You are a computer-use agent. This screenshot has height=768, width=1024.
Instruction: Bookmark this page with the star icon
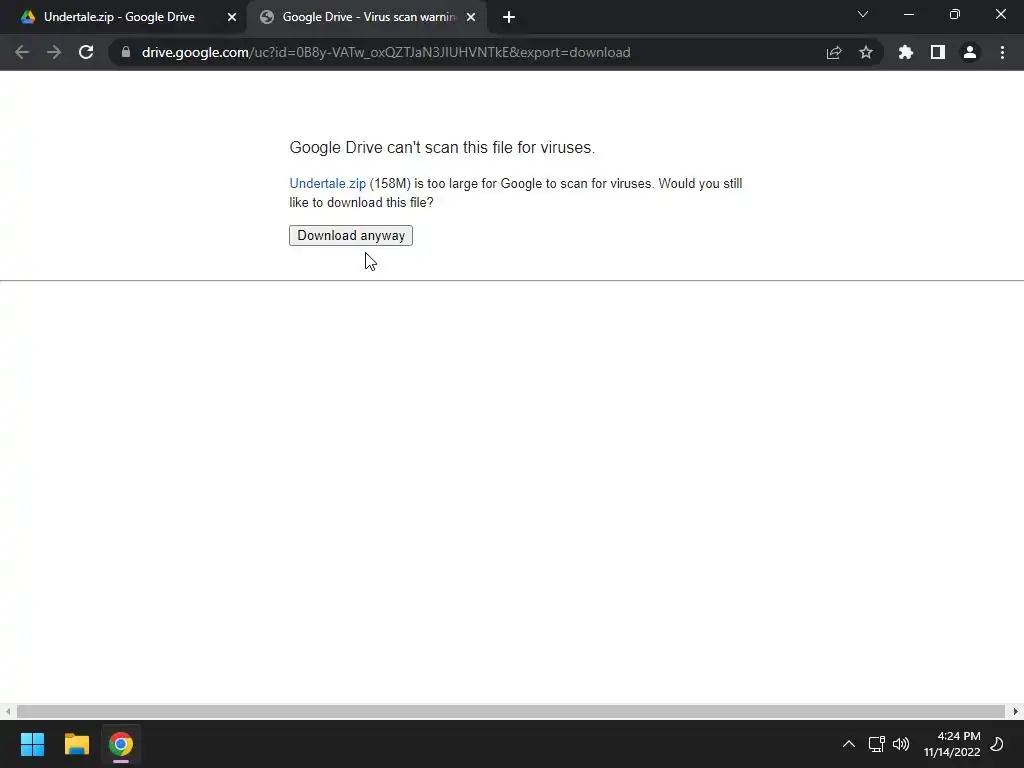point(866,52)
